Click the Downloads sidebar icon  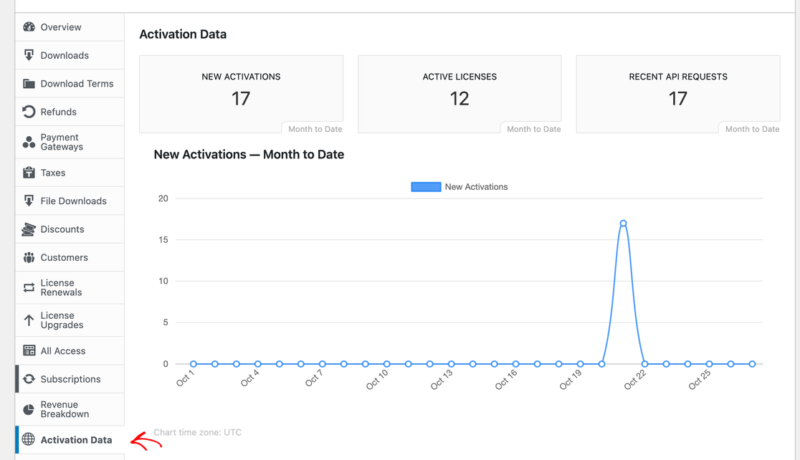click(x=29, y=55)
